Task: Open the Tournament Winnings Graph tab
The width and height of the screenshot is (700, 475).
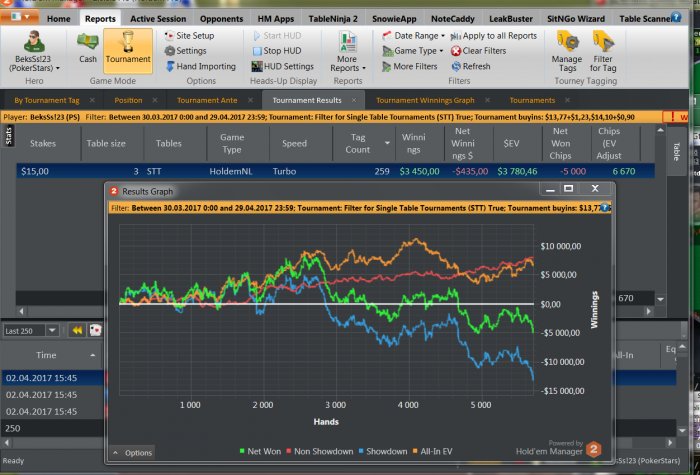Action: point(425,100)
